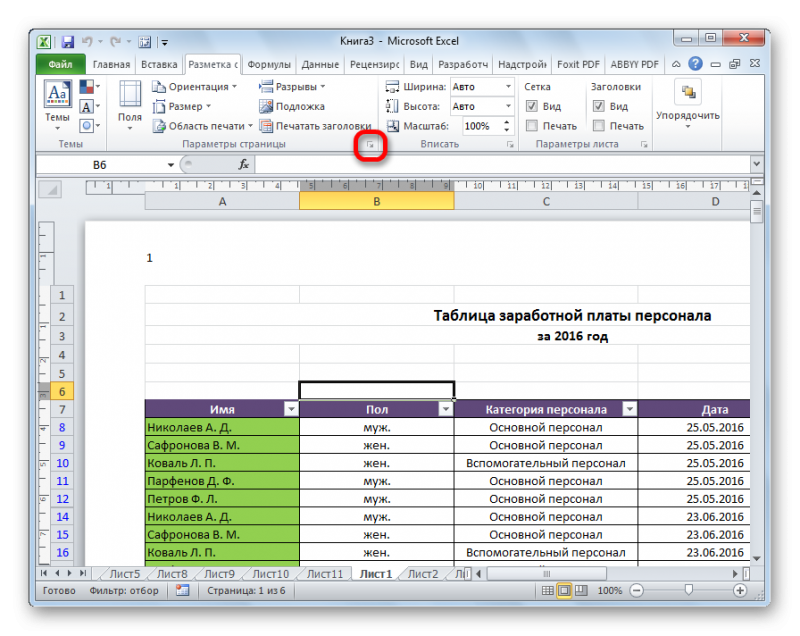Click macro record icon in status bar
The image size is (800, 636).
click(x=182, y=591)
